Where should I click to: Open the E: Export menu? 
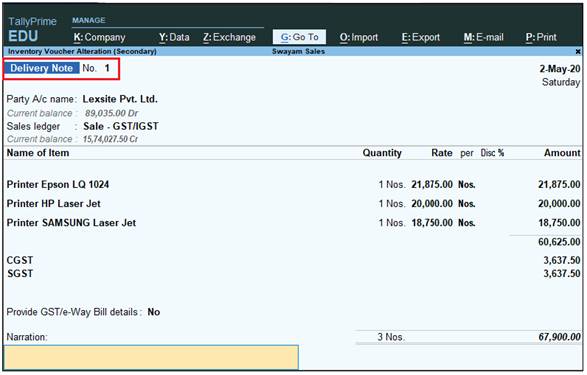pos(421,37)
